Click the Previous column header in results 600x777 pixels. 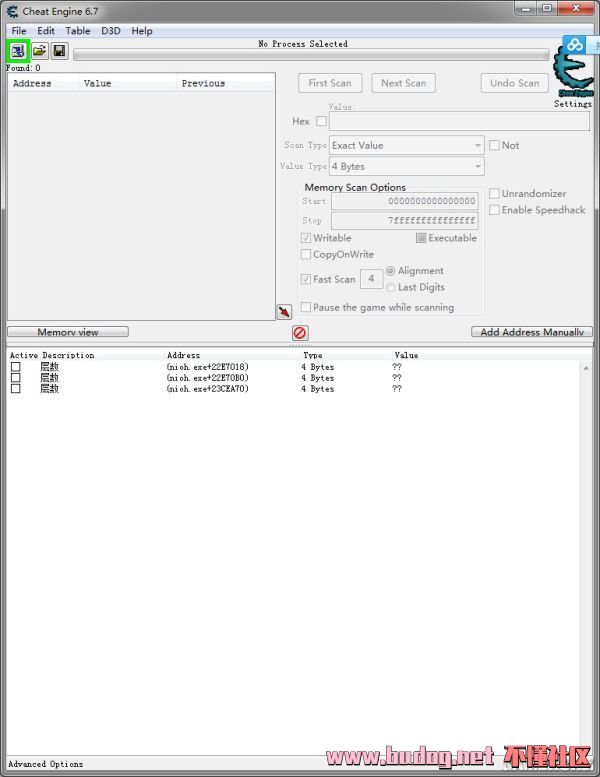(225, 83)
